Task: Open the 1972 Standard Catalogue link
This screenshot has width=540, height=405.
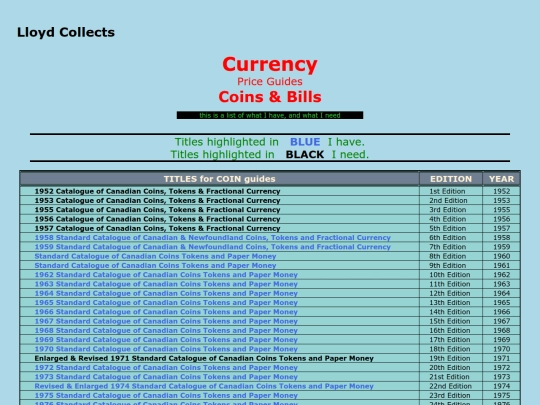Action: [x=166, y=368]
